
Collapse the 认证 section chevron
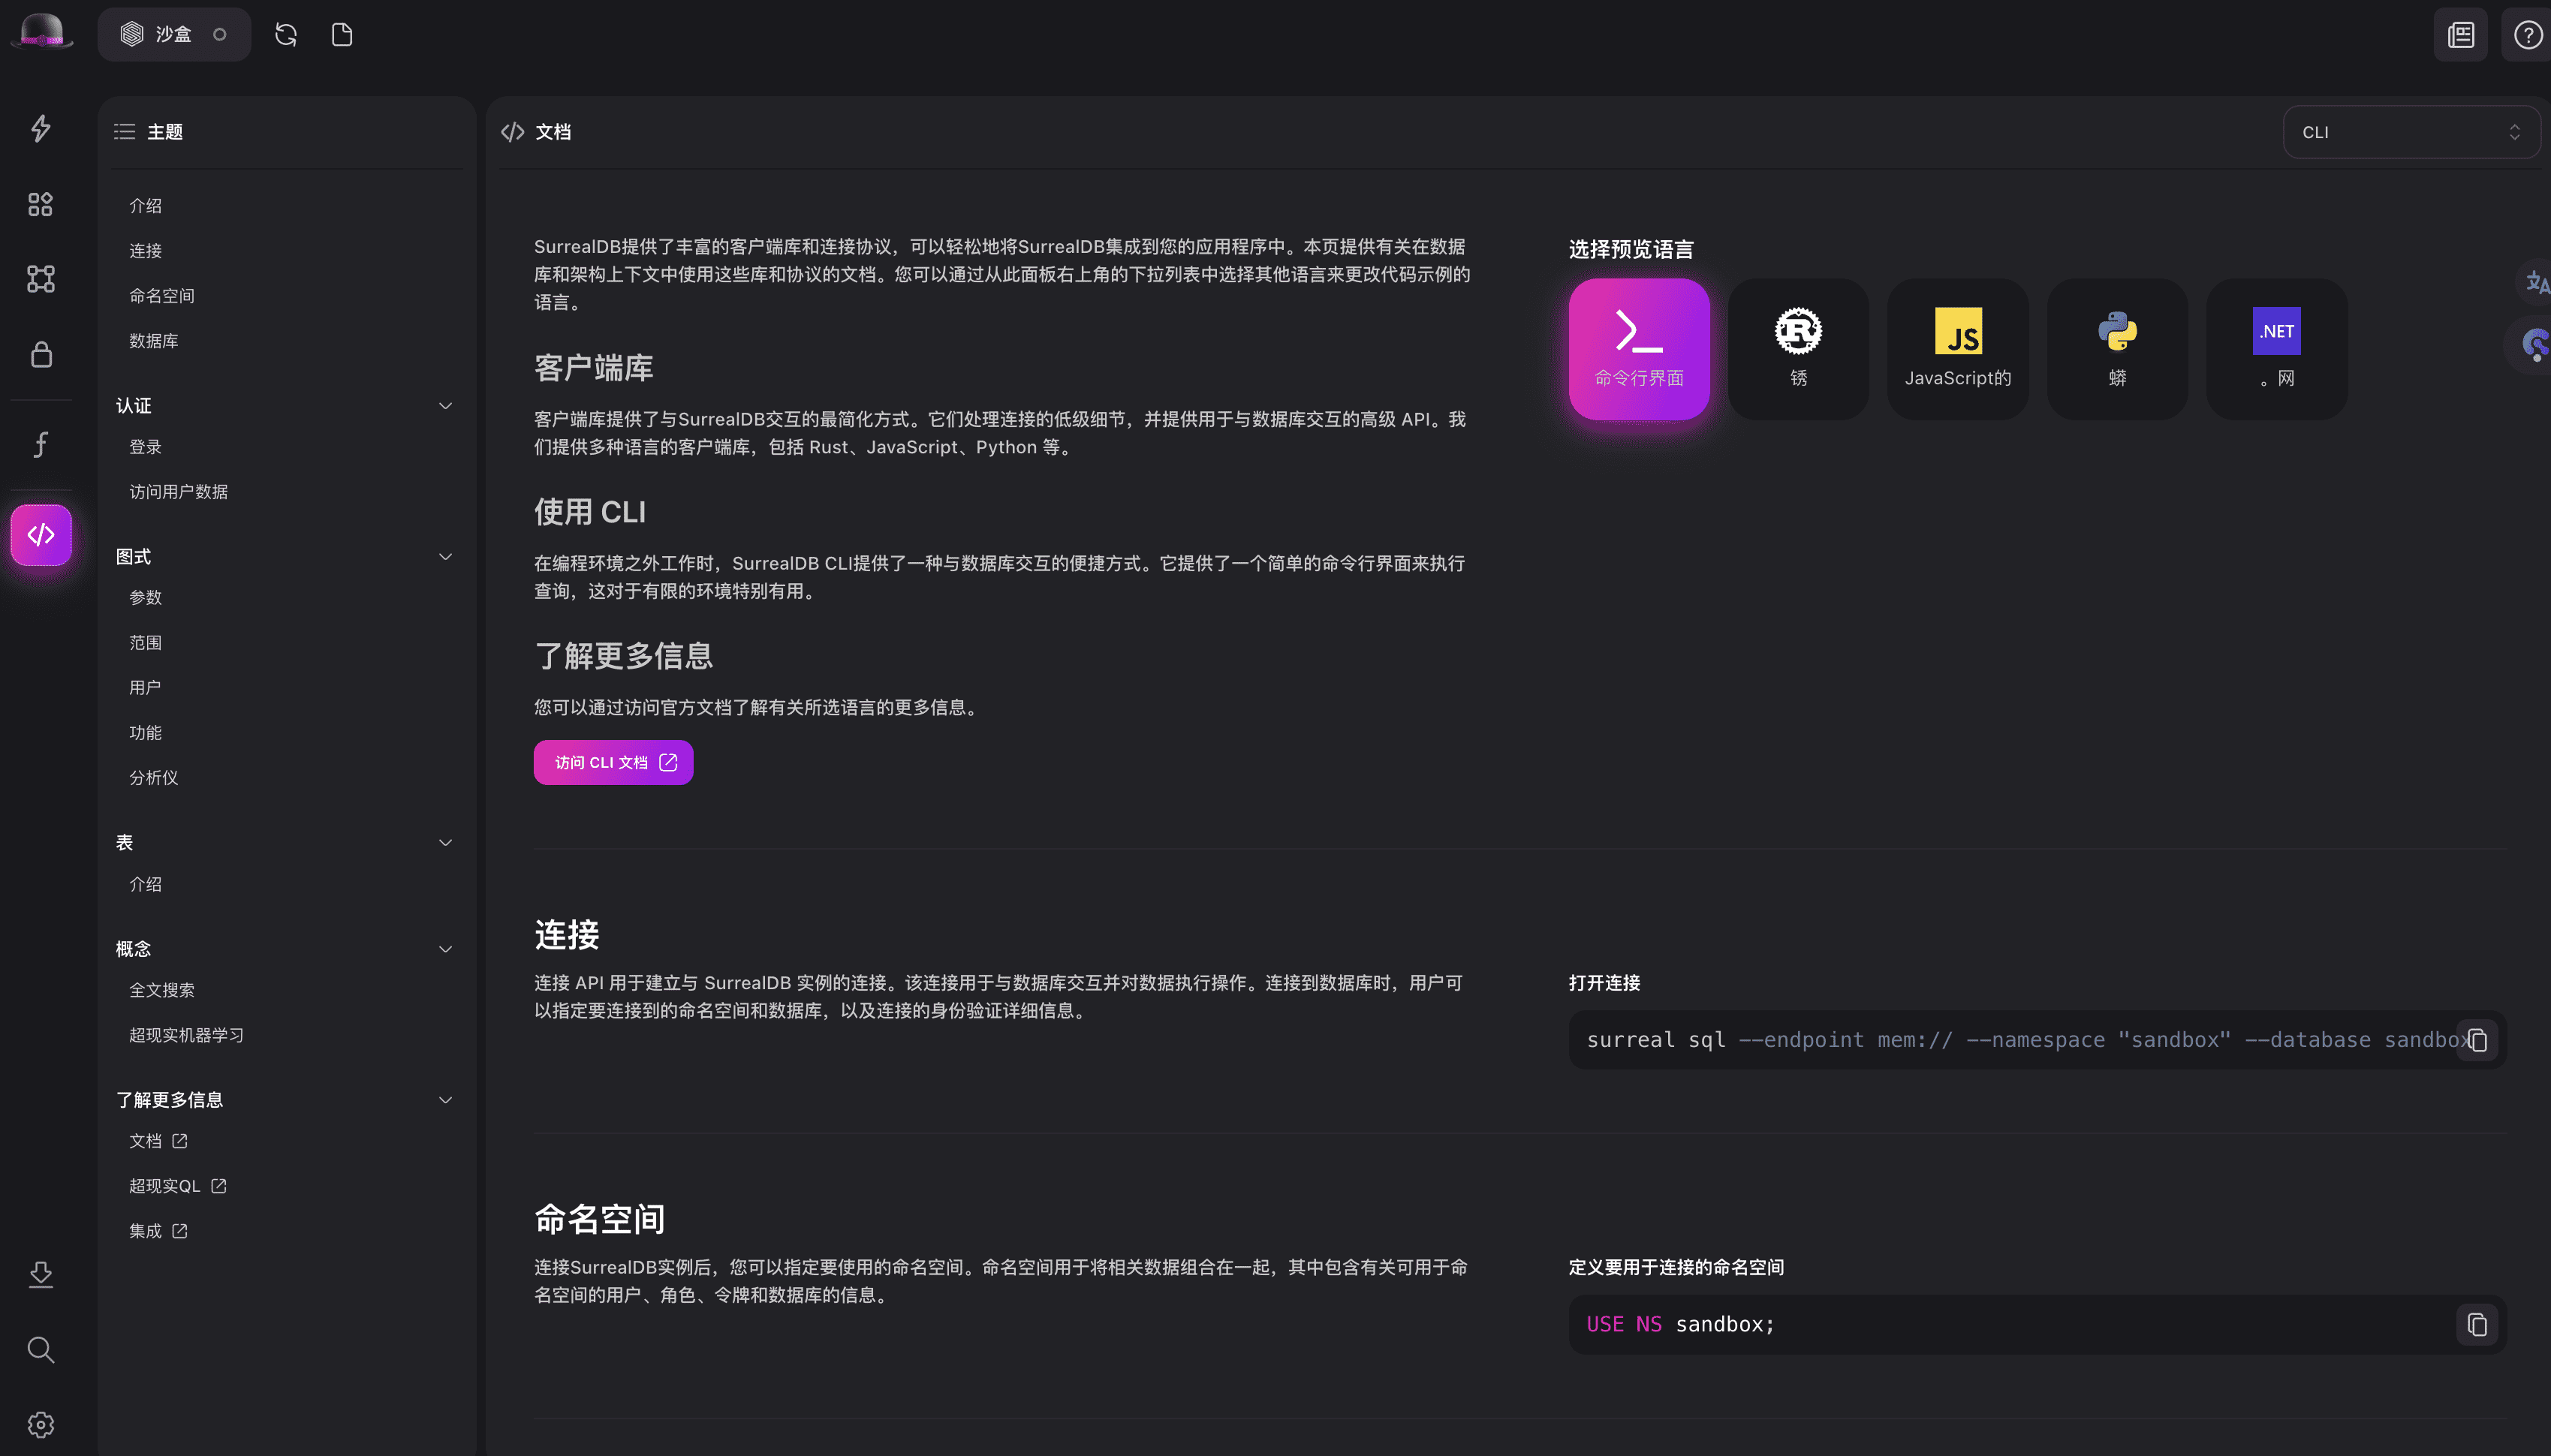[446, 405]
